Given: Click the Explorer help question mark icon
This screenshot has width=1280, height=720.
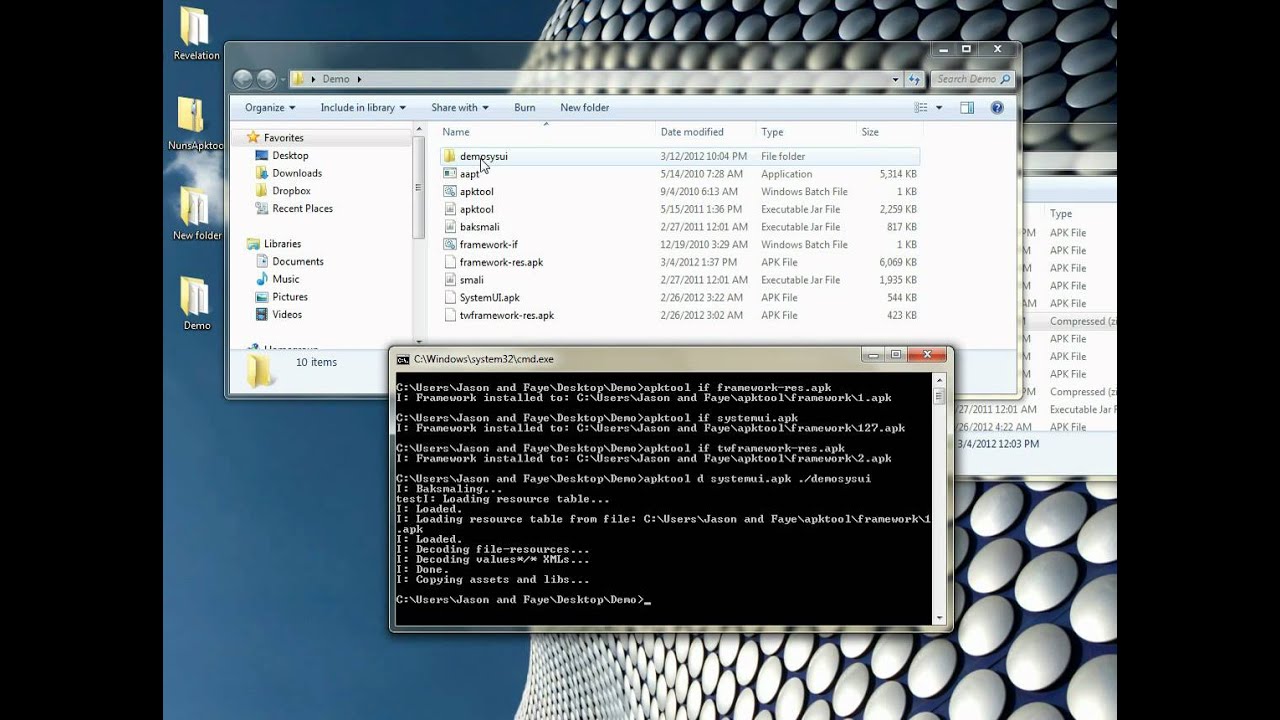Looking at the screenshot, I should (997, 107).
